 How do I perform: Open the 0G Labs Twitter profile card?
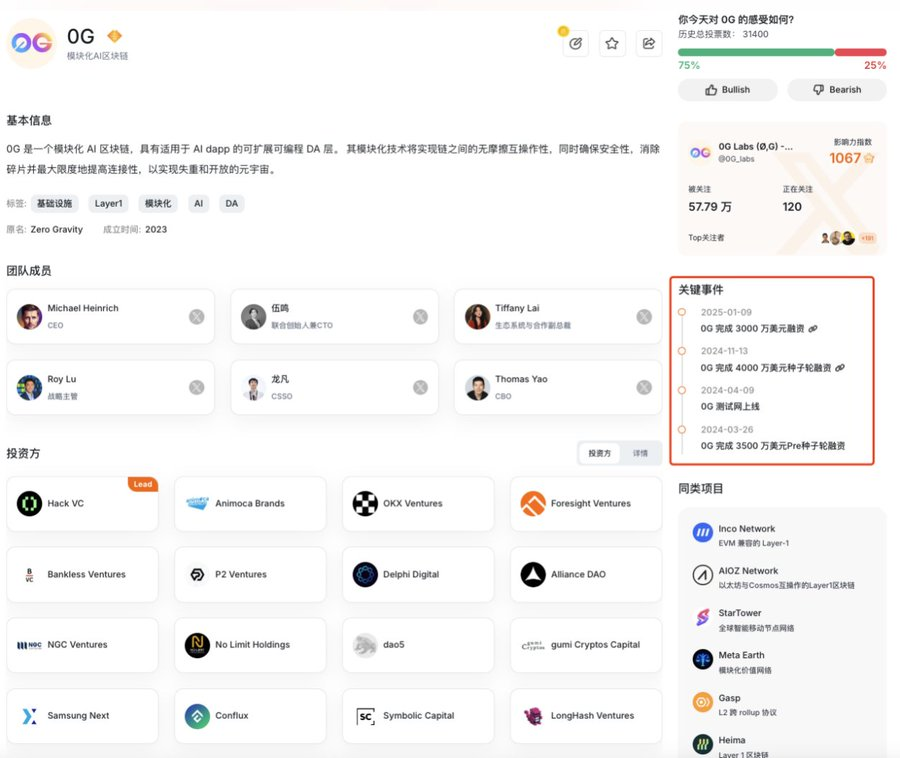coord(782,188)
